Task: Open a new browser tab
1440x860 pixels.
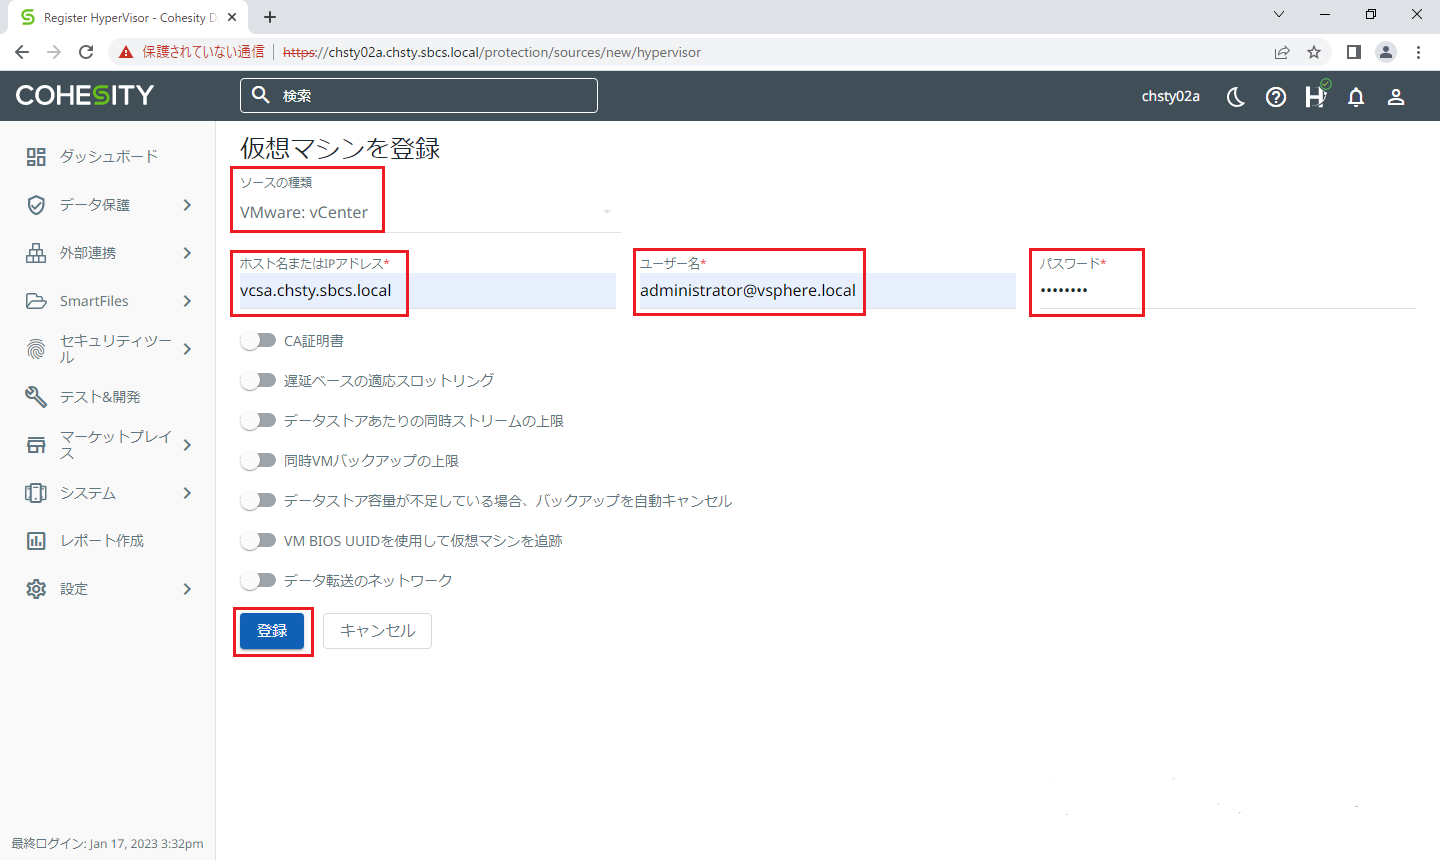Action: pyautogui.click(x=270, y=17)
